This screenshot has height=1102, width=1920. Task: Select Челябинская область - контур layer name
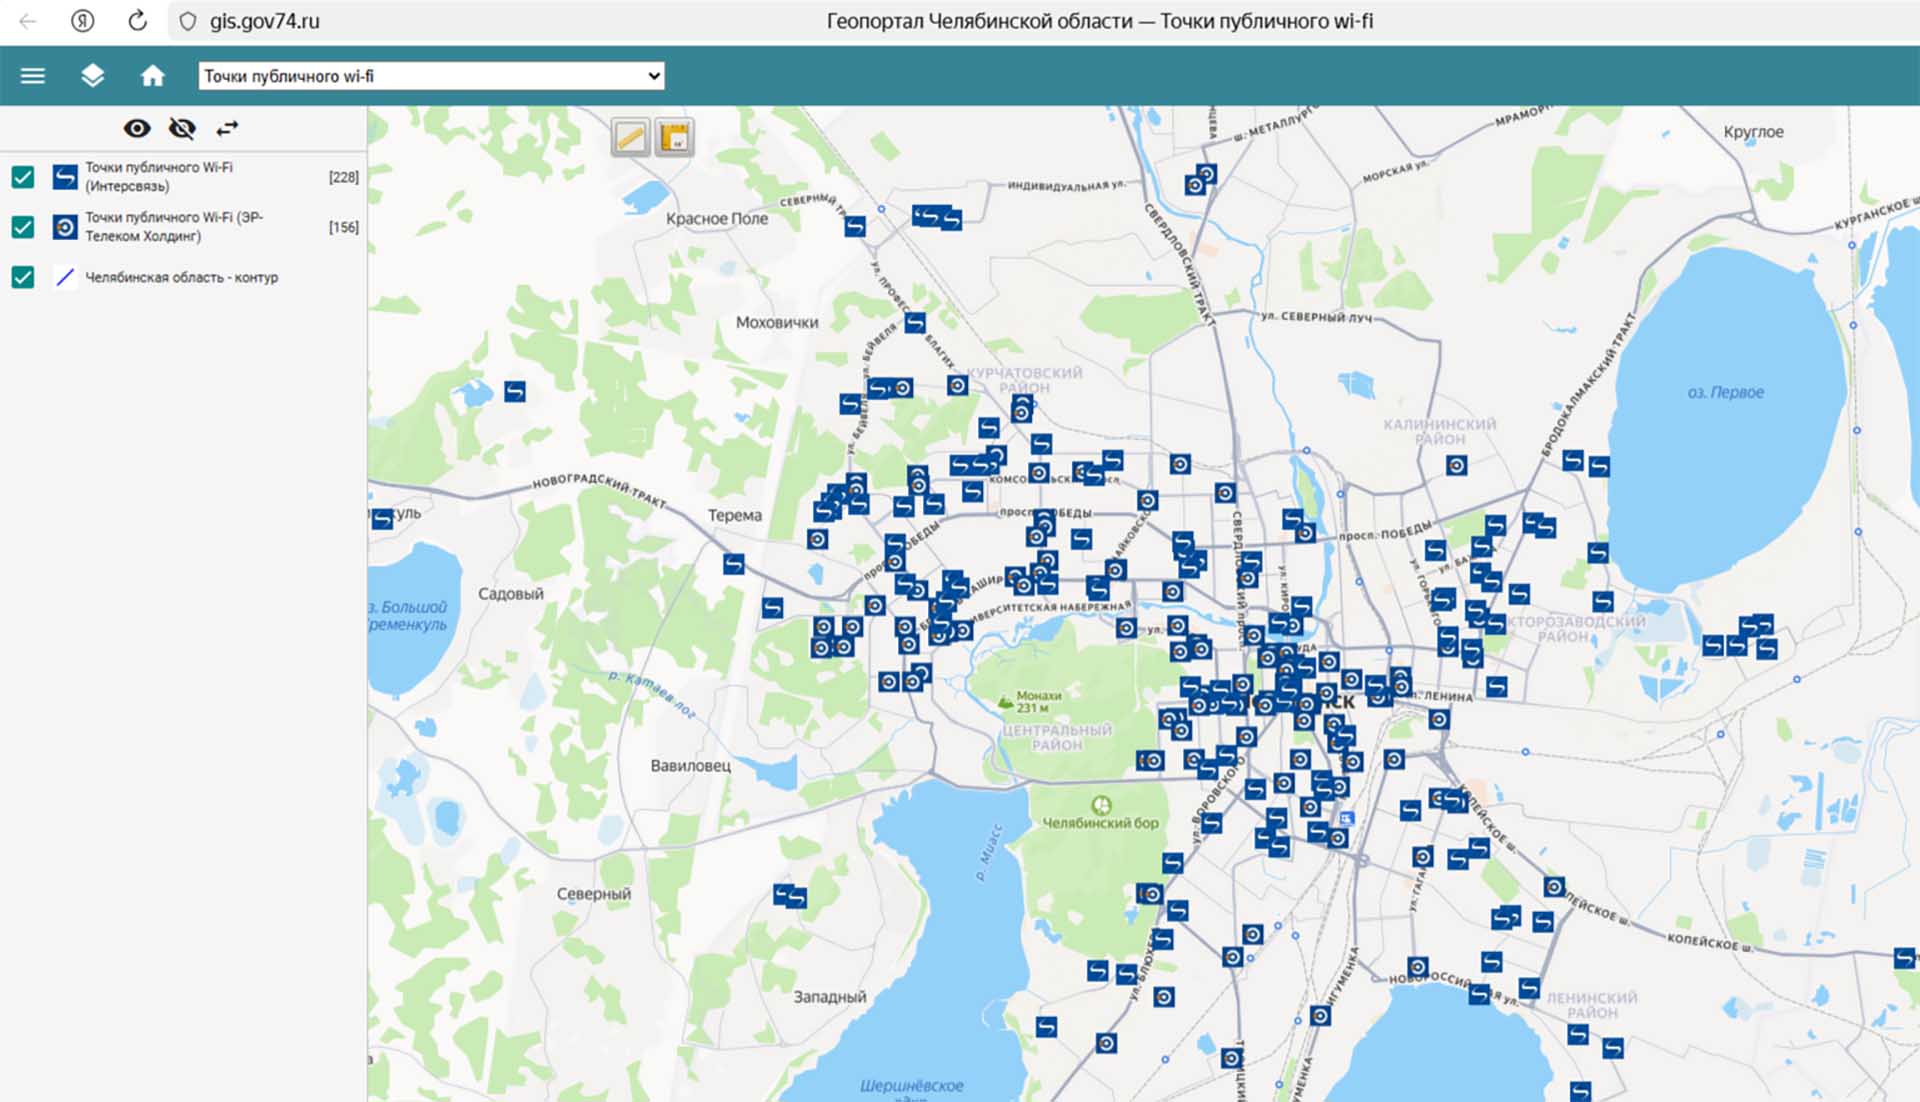[181, 277]
